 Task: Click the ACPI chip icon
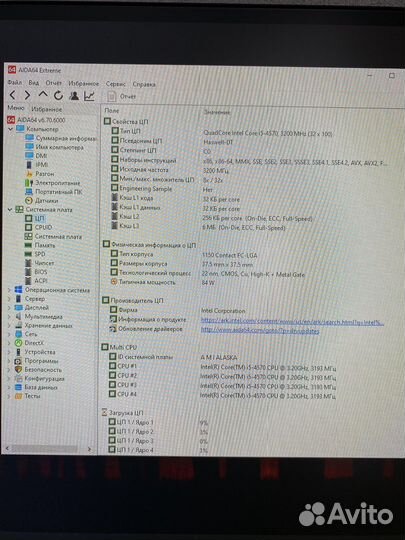click(x=29, y=281)
